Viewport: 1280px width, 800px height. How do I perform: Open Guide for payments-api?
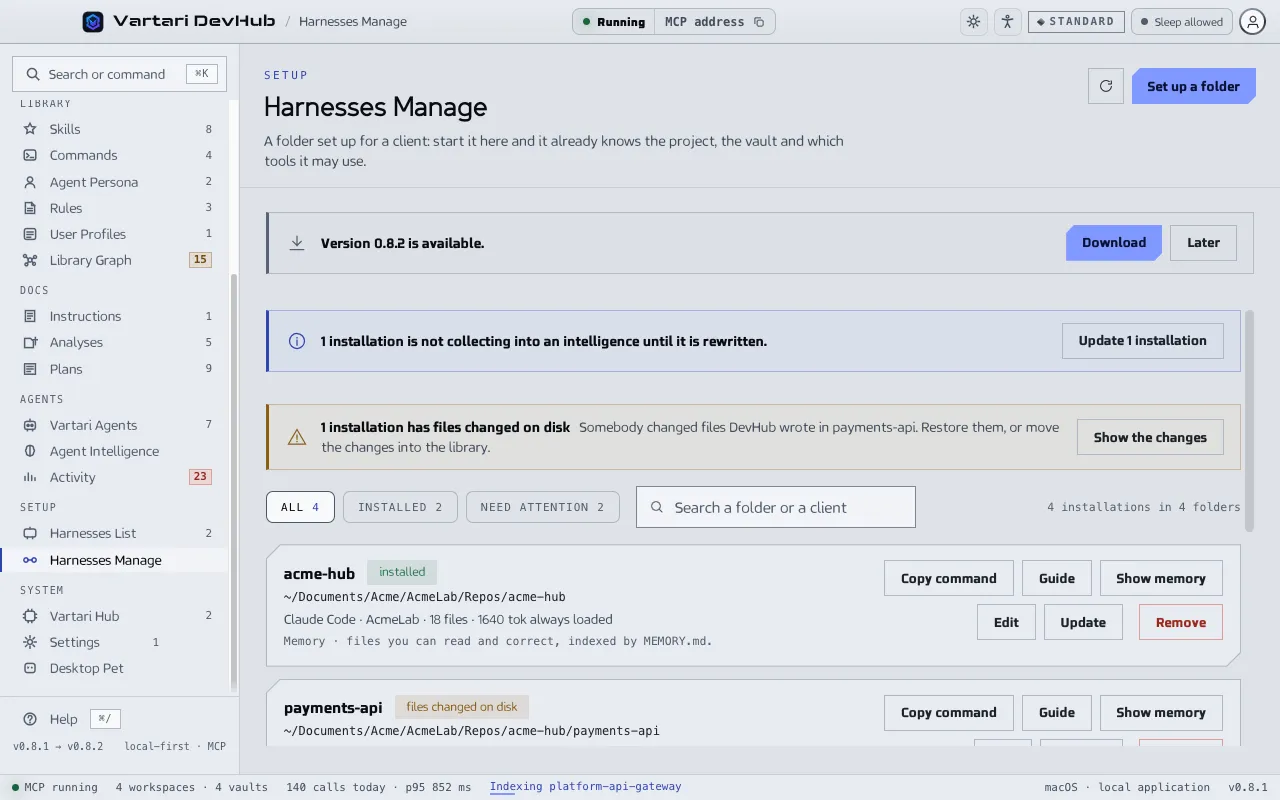(1057, 712)
